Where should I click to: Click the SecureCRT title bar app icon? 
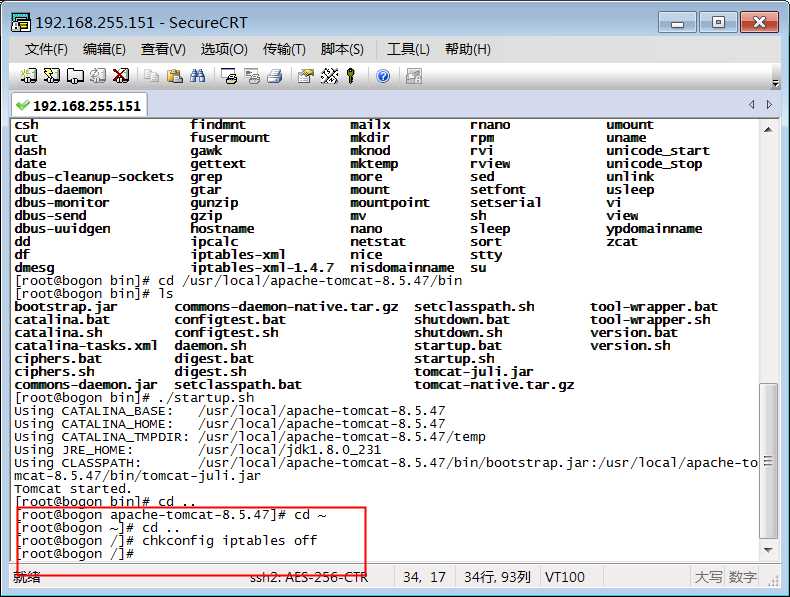click(21, 23)
